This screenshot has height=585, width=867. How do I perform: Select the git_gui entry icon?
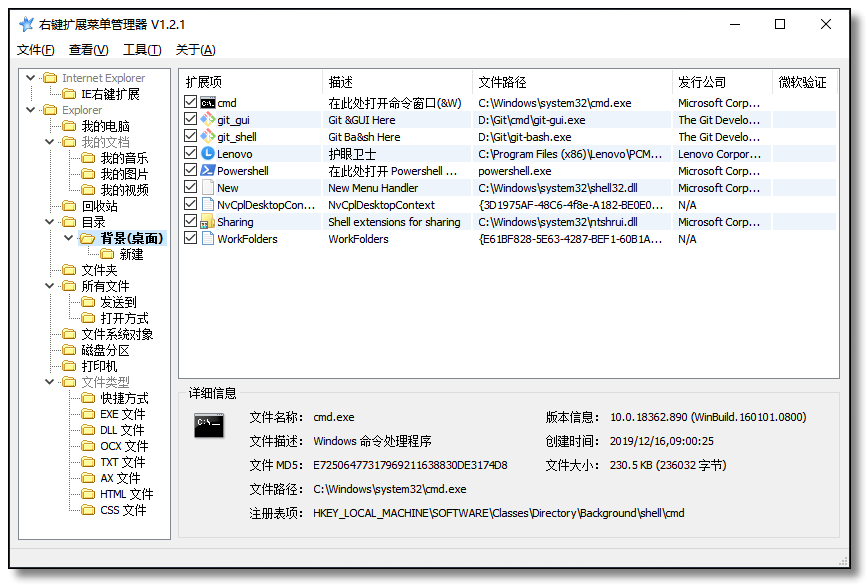click(x=208, y=119)
